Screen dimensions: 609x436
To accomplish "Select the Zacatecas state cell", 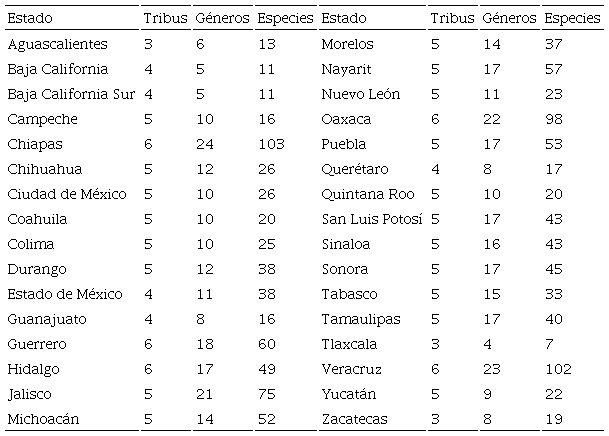I will coord(354,420).
